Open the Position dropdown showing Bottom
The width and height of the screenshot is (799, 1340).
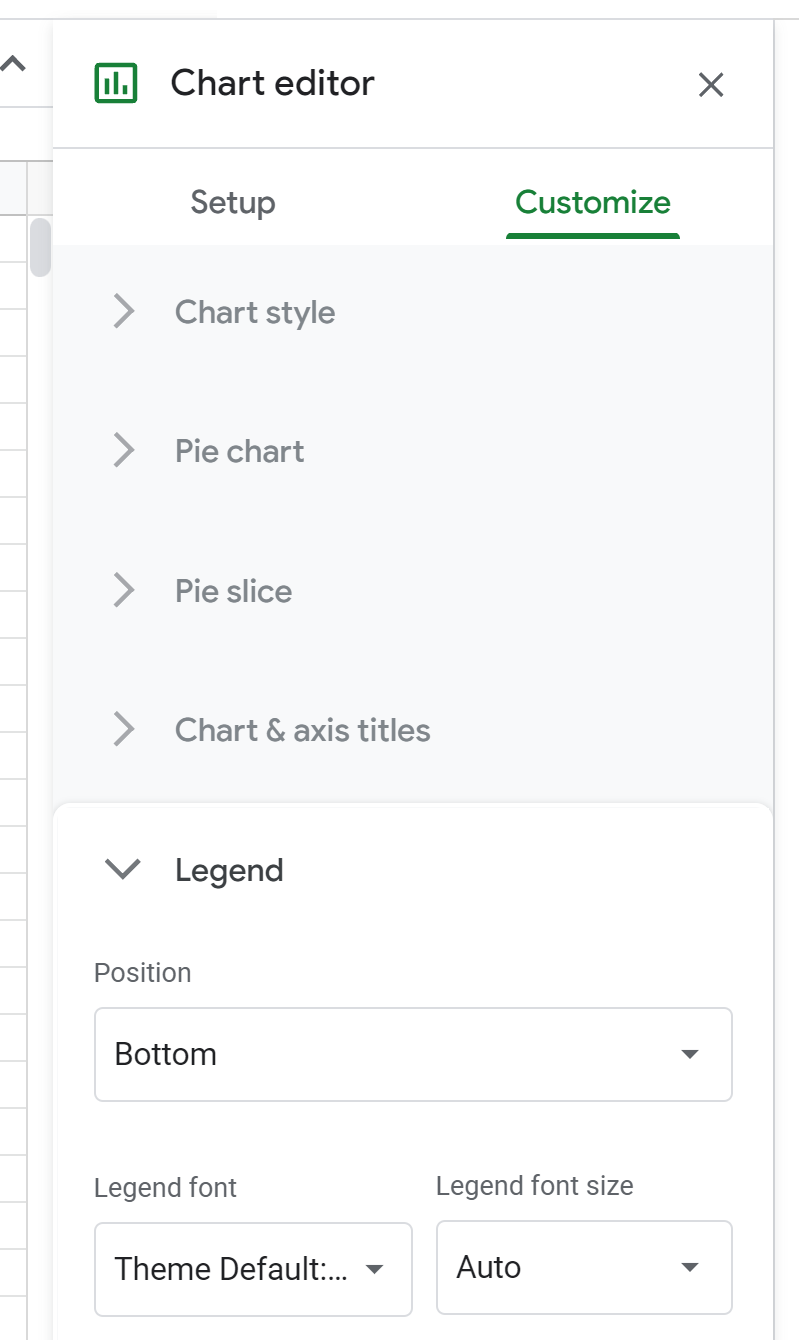tap(413, 1054)
